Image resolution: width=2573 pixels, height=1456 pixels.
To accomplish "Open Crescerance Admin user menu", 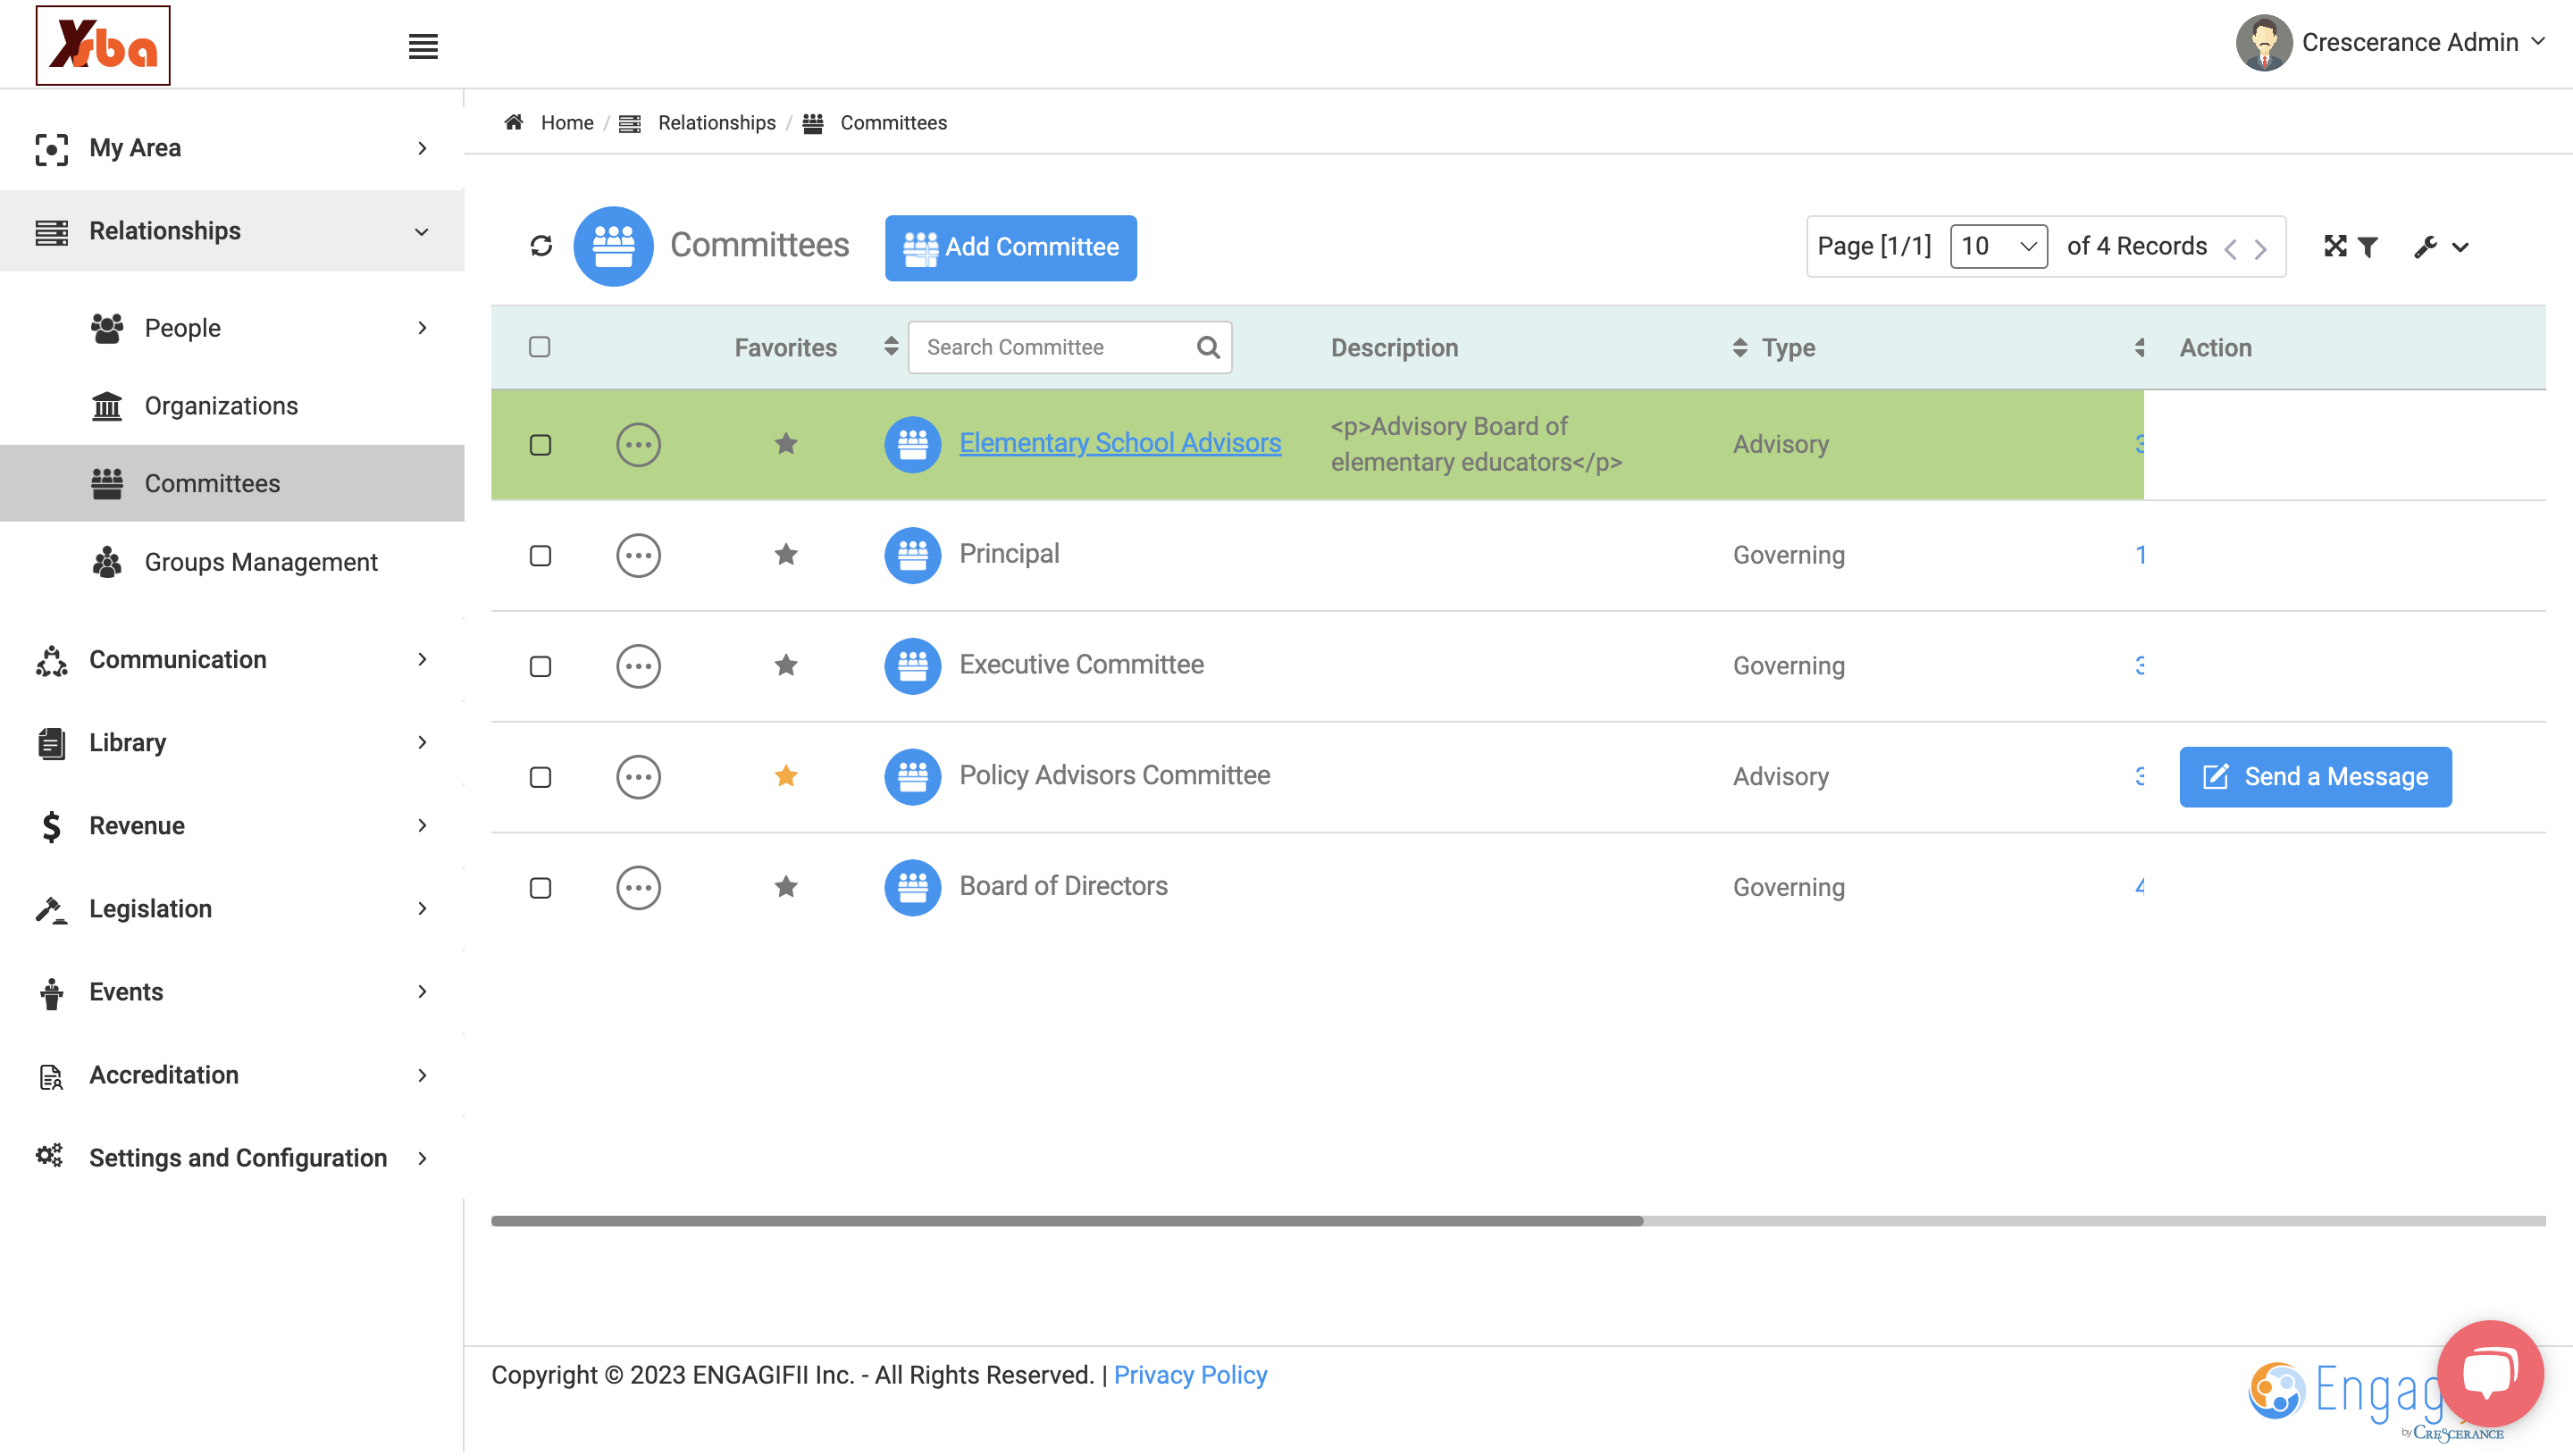I will [x=2390, y=42].
